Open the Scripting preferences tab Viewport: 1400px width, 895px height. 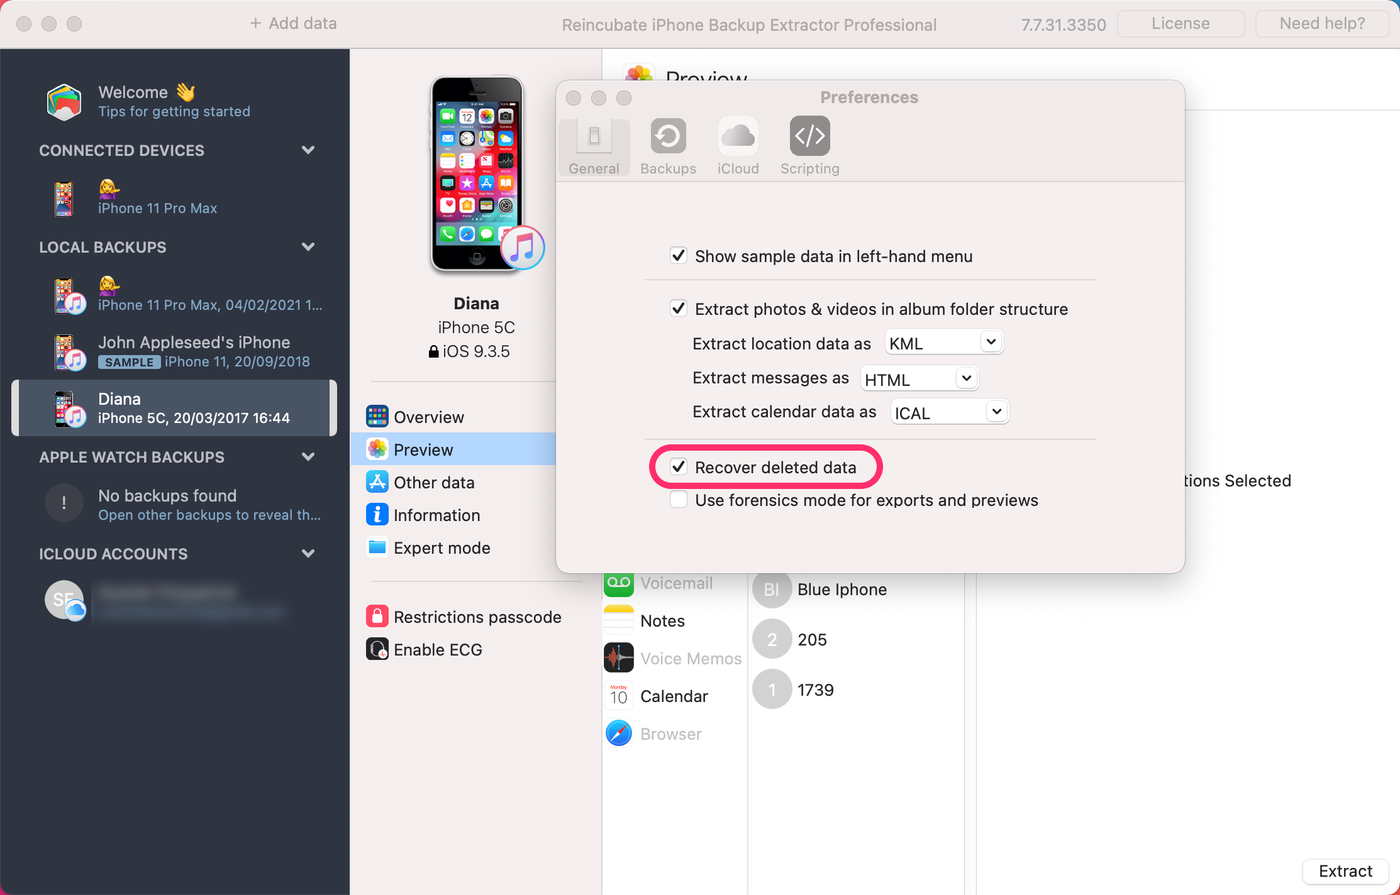coord(810,147)
